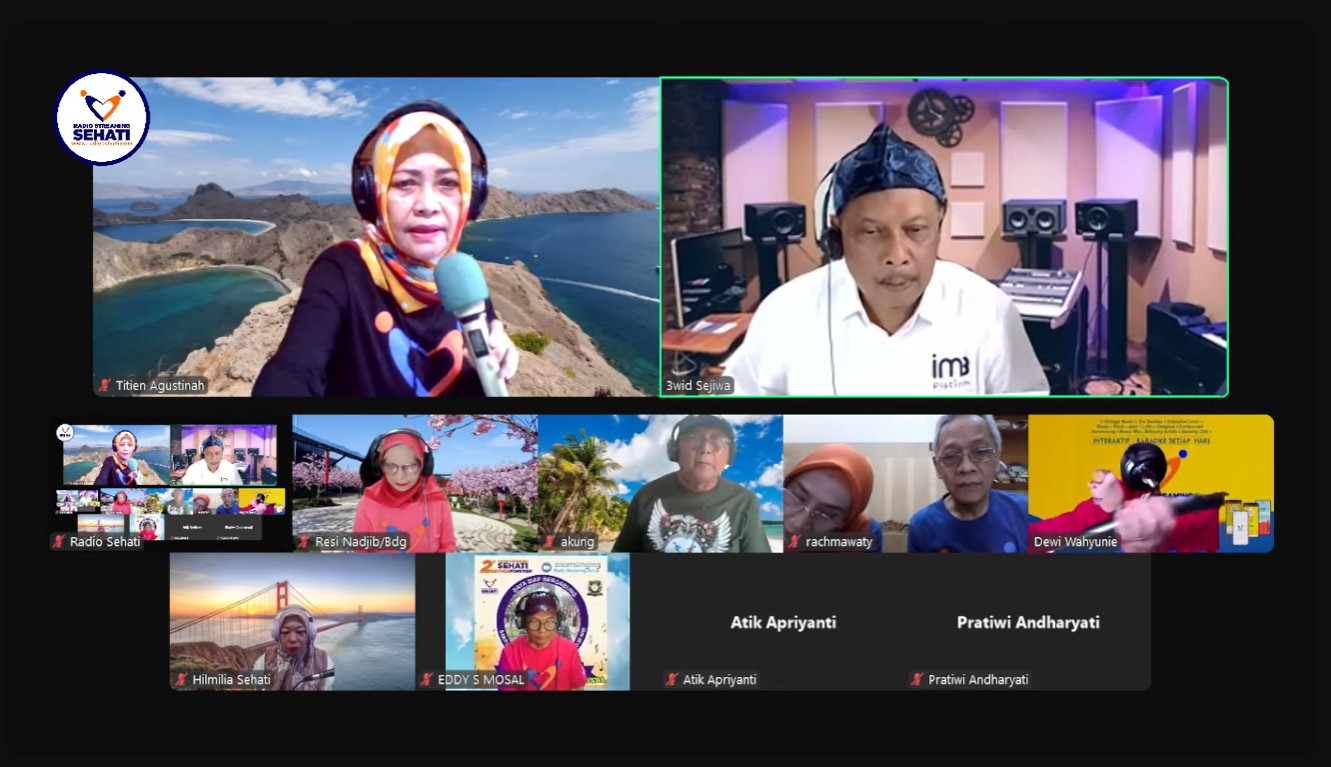1331x767 pixels.
Task: Select akung's beach background video tile
Action: coord(660,482)
